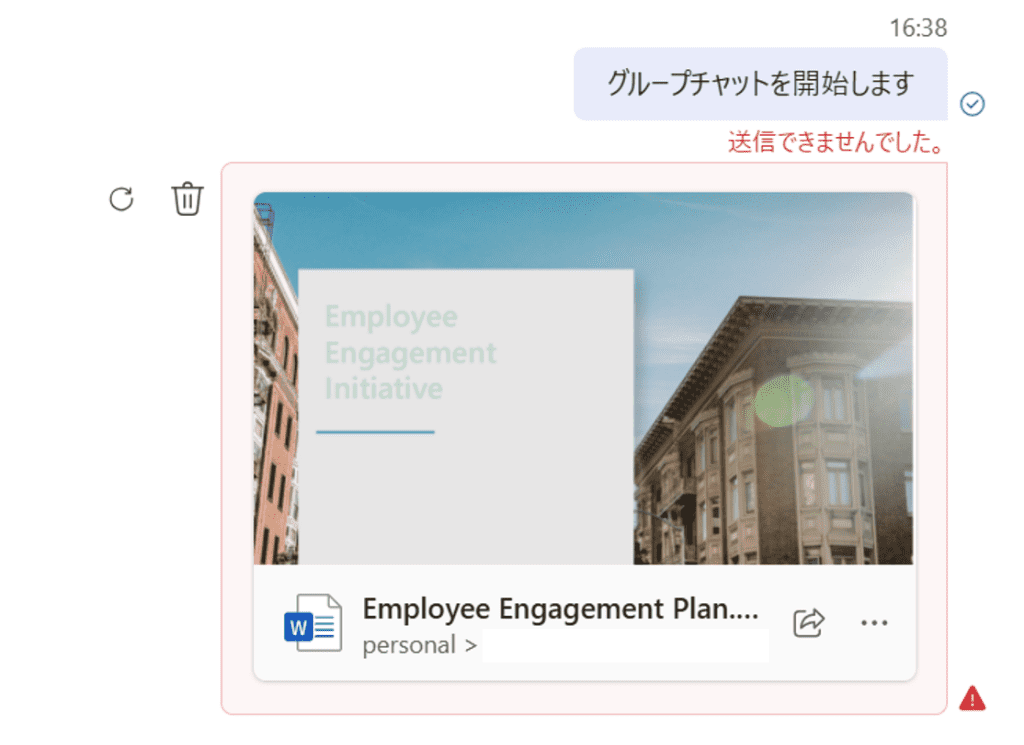Click the Employee Engagement Initiative preview title
1024x745 pixels.
tap(410, 352)
